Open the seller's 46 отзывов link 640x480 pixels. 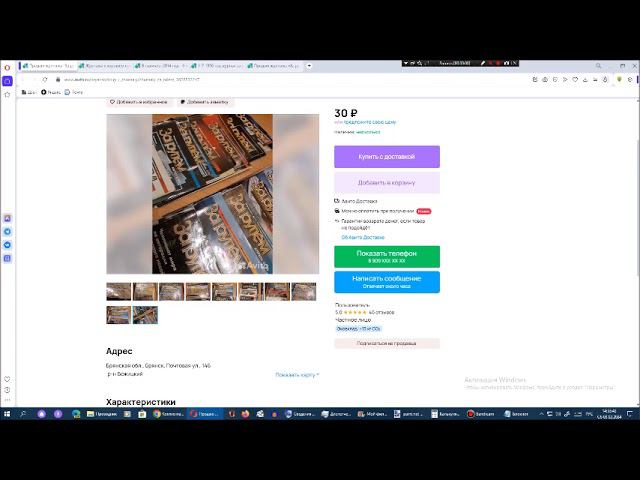381,312
